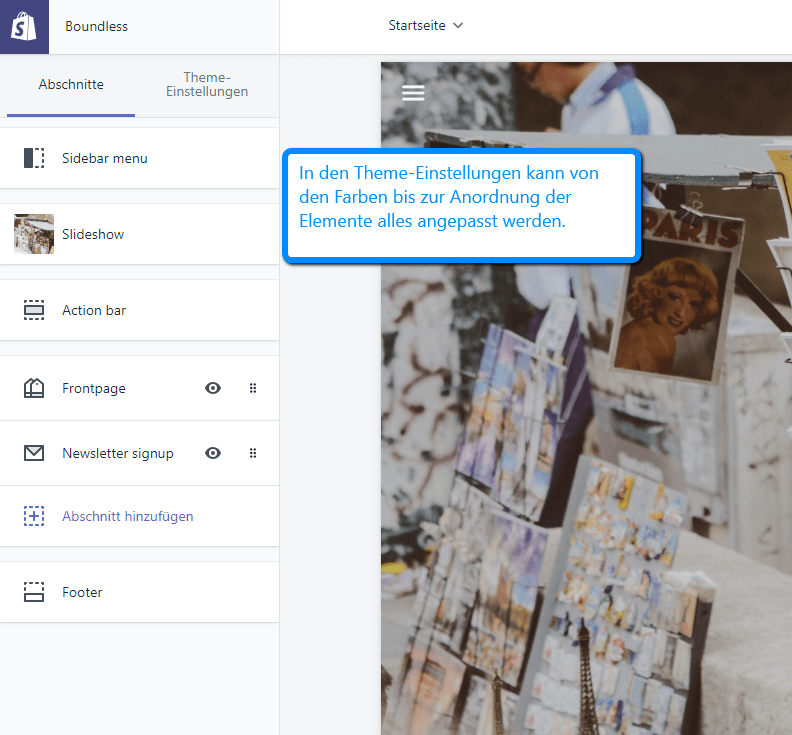Click Abschnitt hinzufügen link
Viewport: 792px width, 735px height.
coord(128,516)
